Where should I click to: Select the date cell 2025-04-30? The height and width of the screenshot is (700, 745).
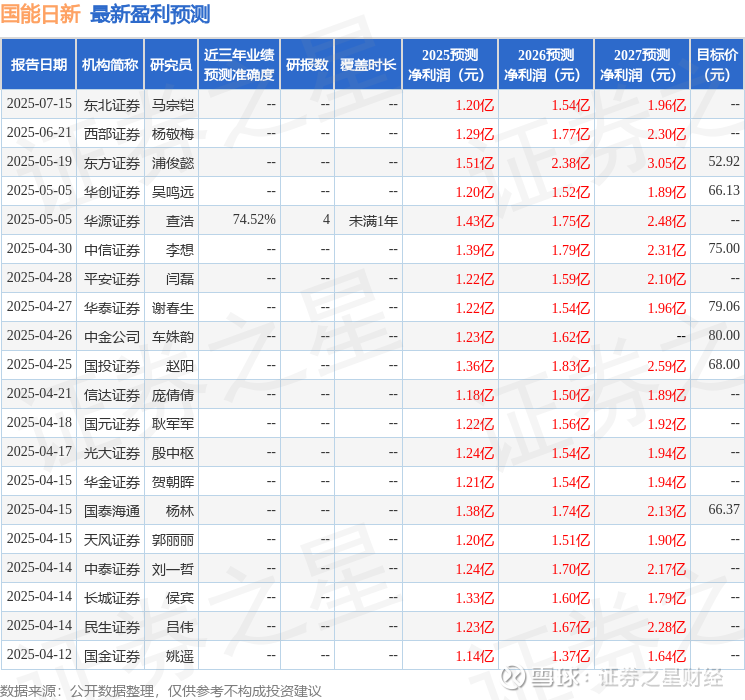39,249
